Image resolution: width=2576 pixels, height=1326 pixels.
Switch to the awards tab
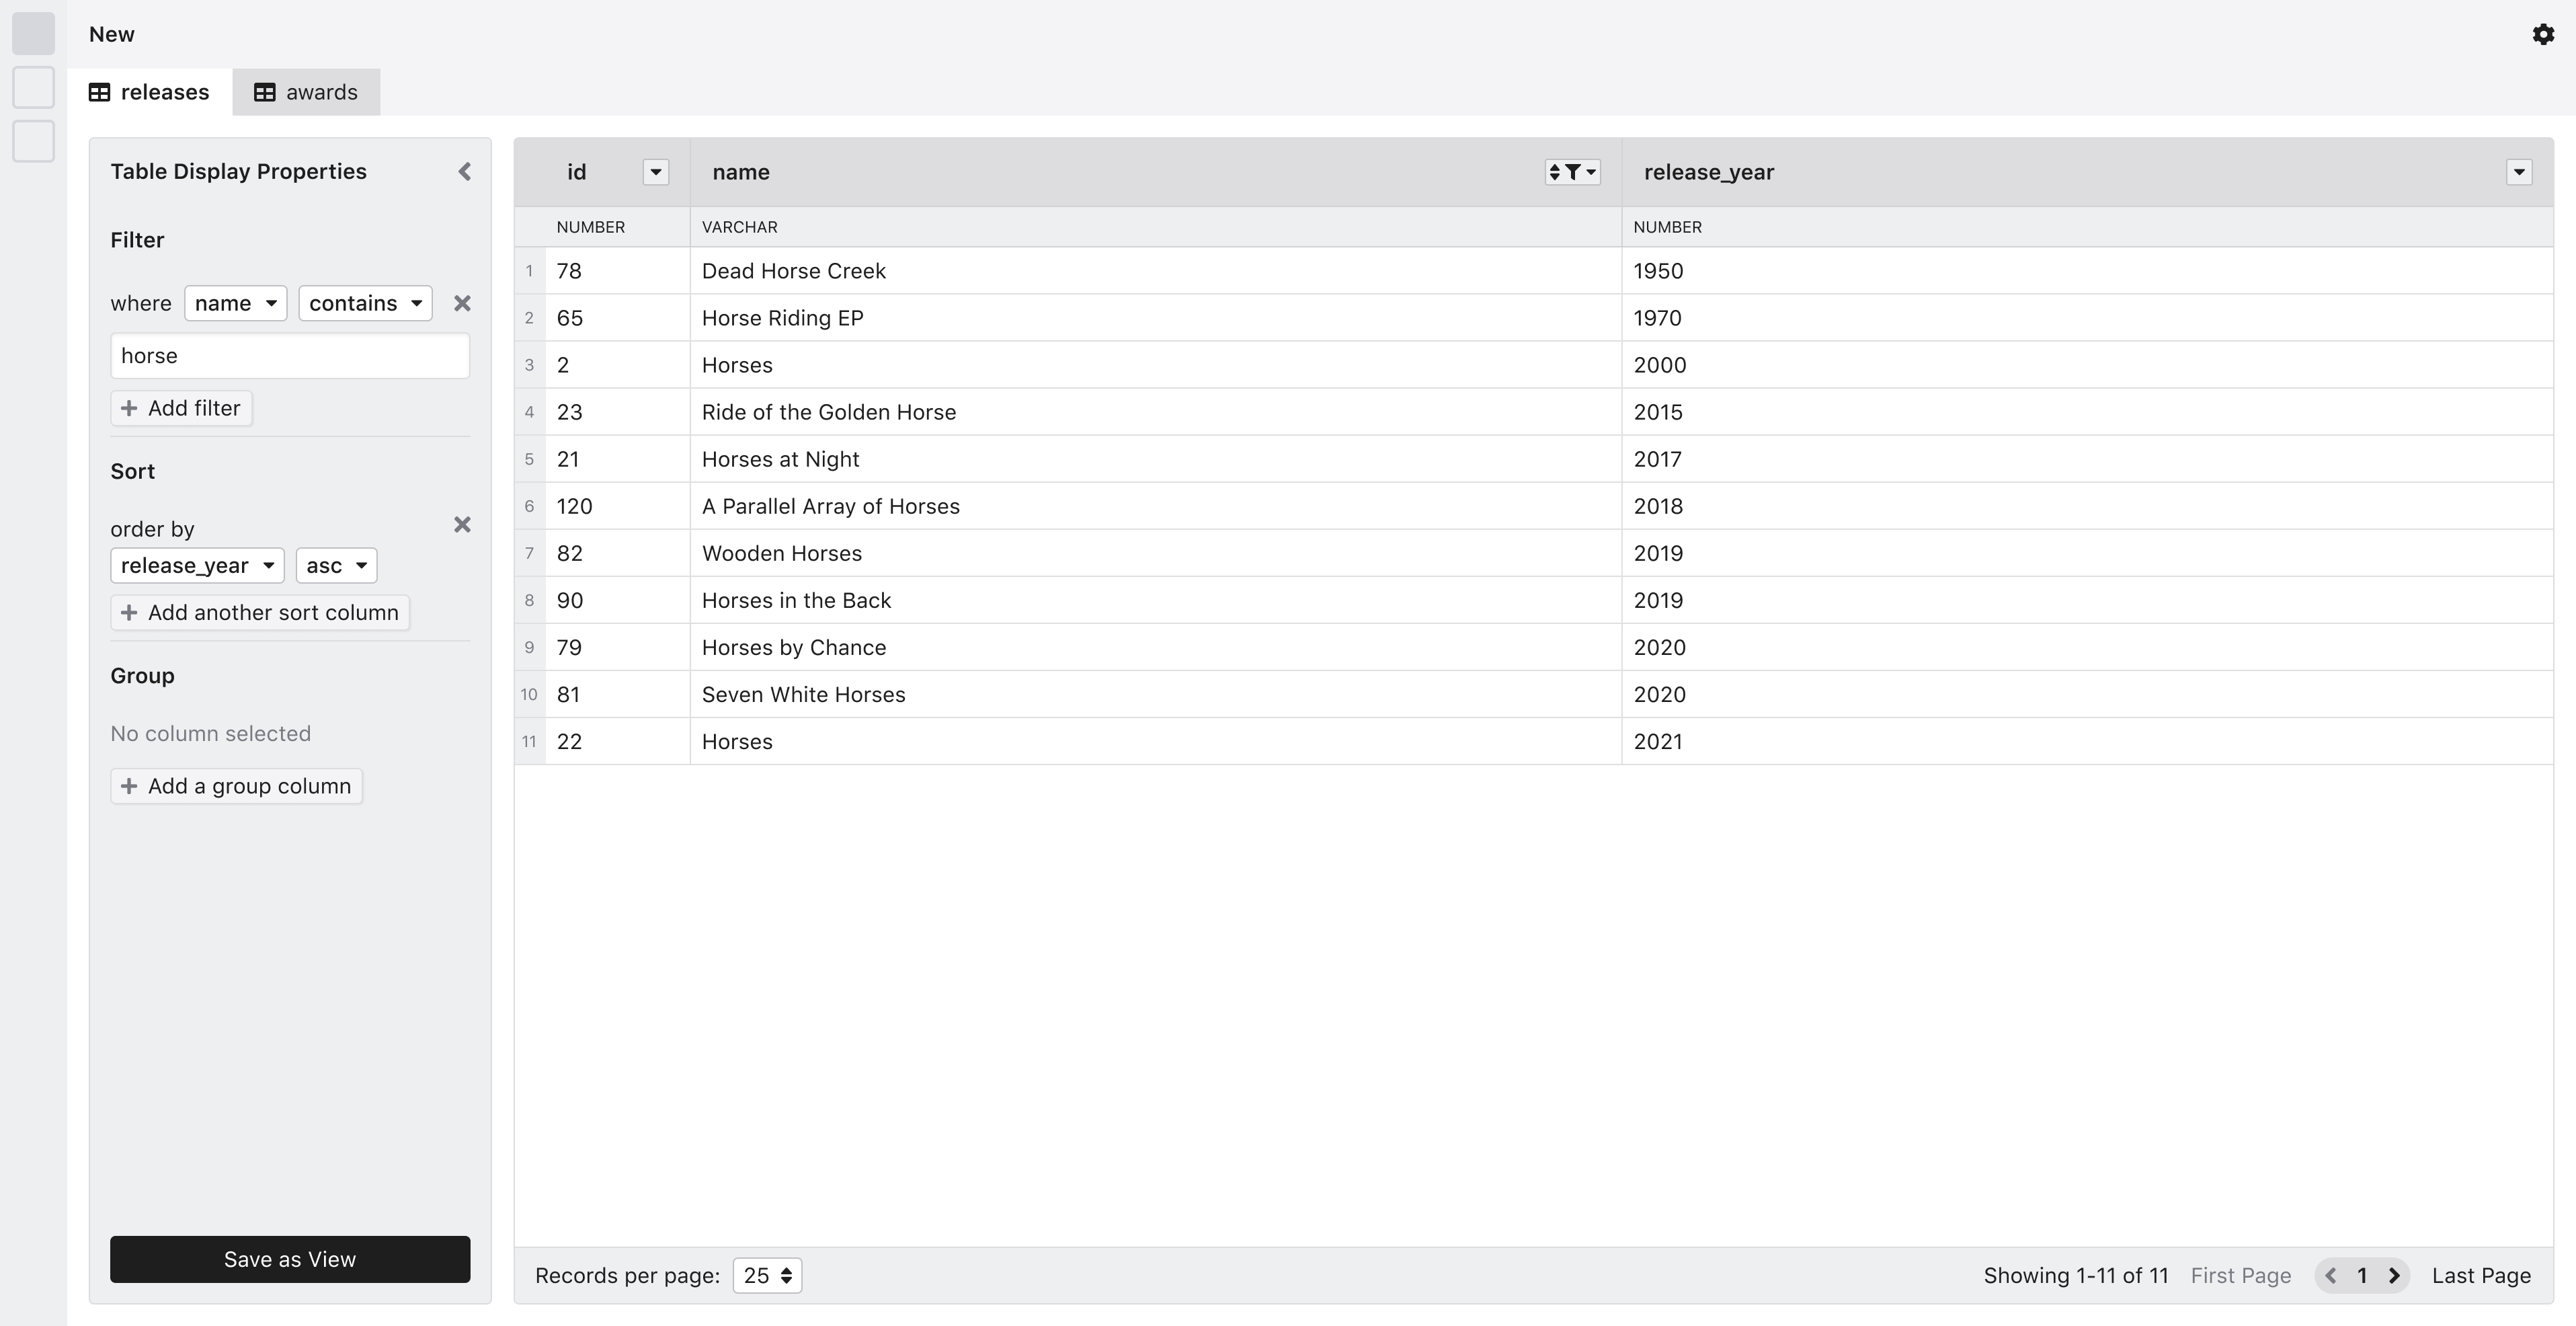pos(306,92)
